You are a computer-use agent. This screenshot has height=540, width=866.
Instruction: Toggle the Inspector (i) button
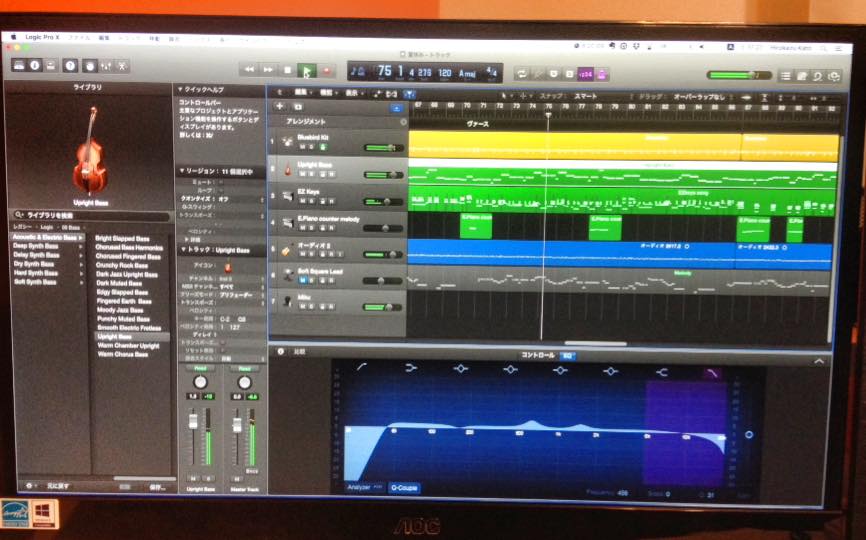pos(35,65)
